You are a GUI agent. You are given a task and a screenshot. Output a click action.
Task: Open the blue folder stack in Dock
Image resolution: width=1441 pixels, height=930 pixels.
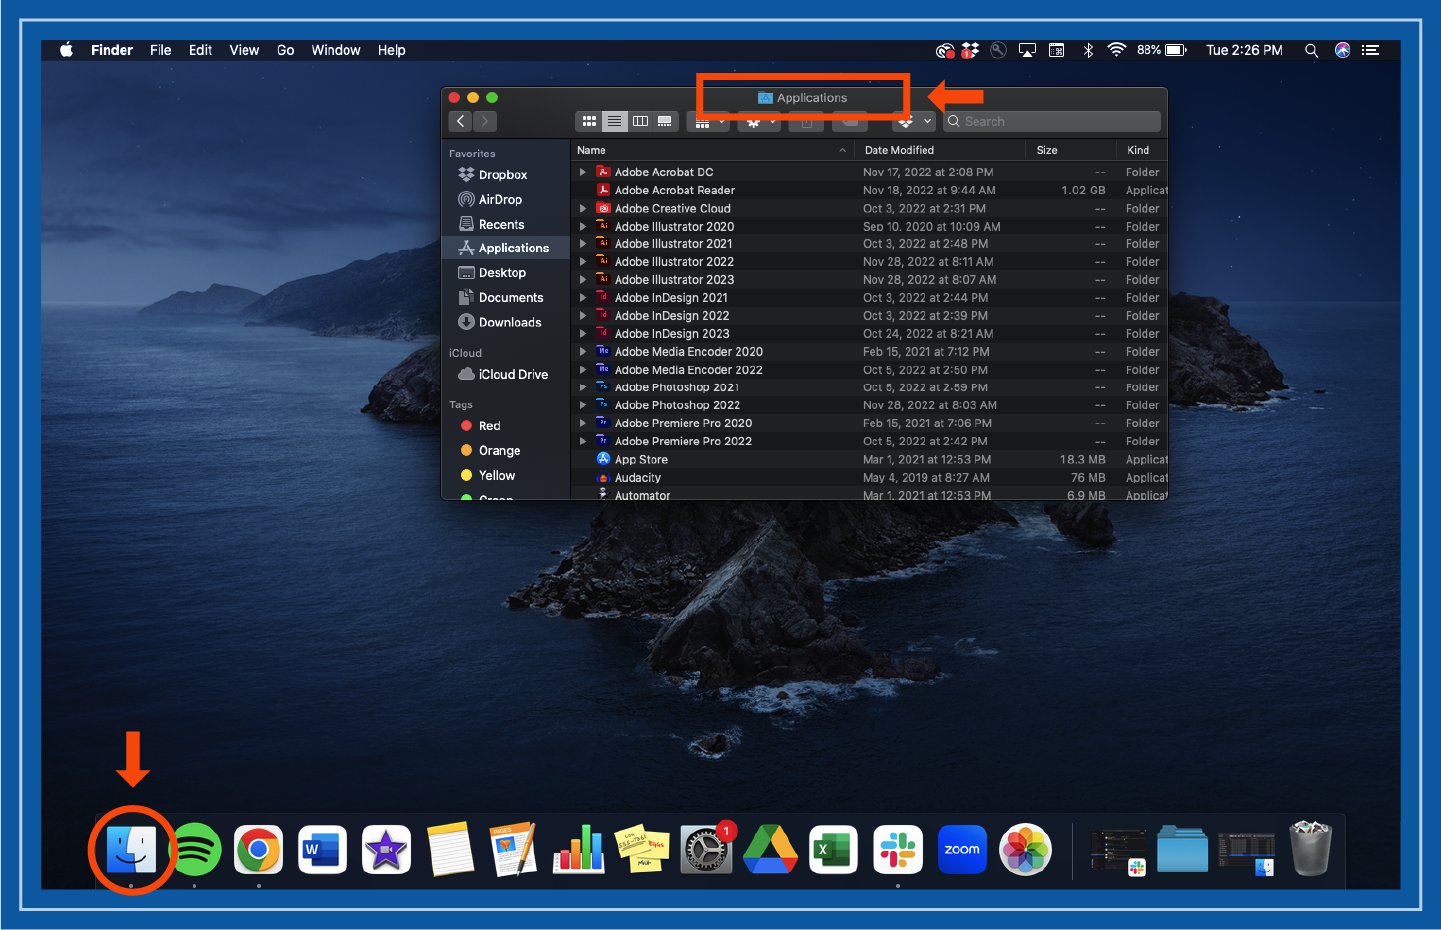pos(1182,850)
